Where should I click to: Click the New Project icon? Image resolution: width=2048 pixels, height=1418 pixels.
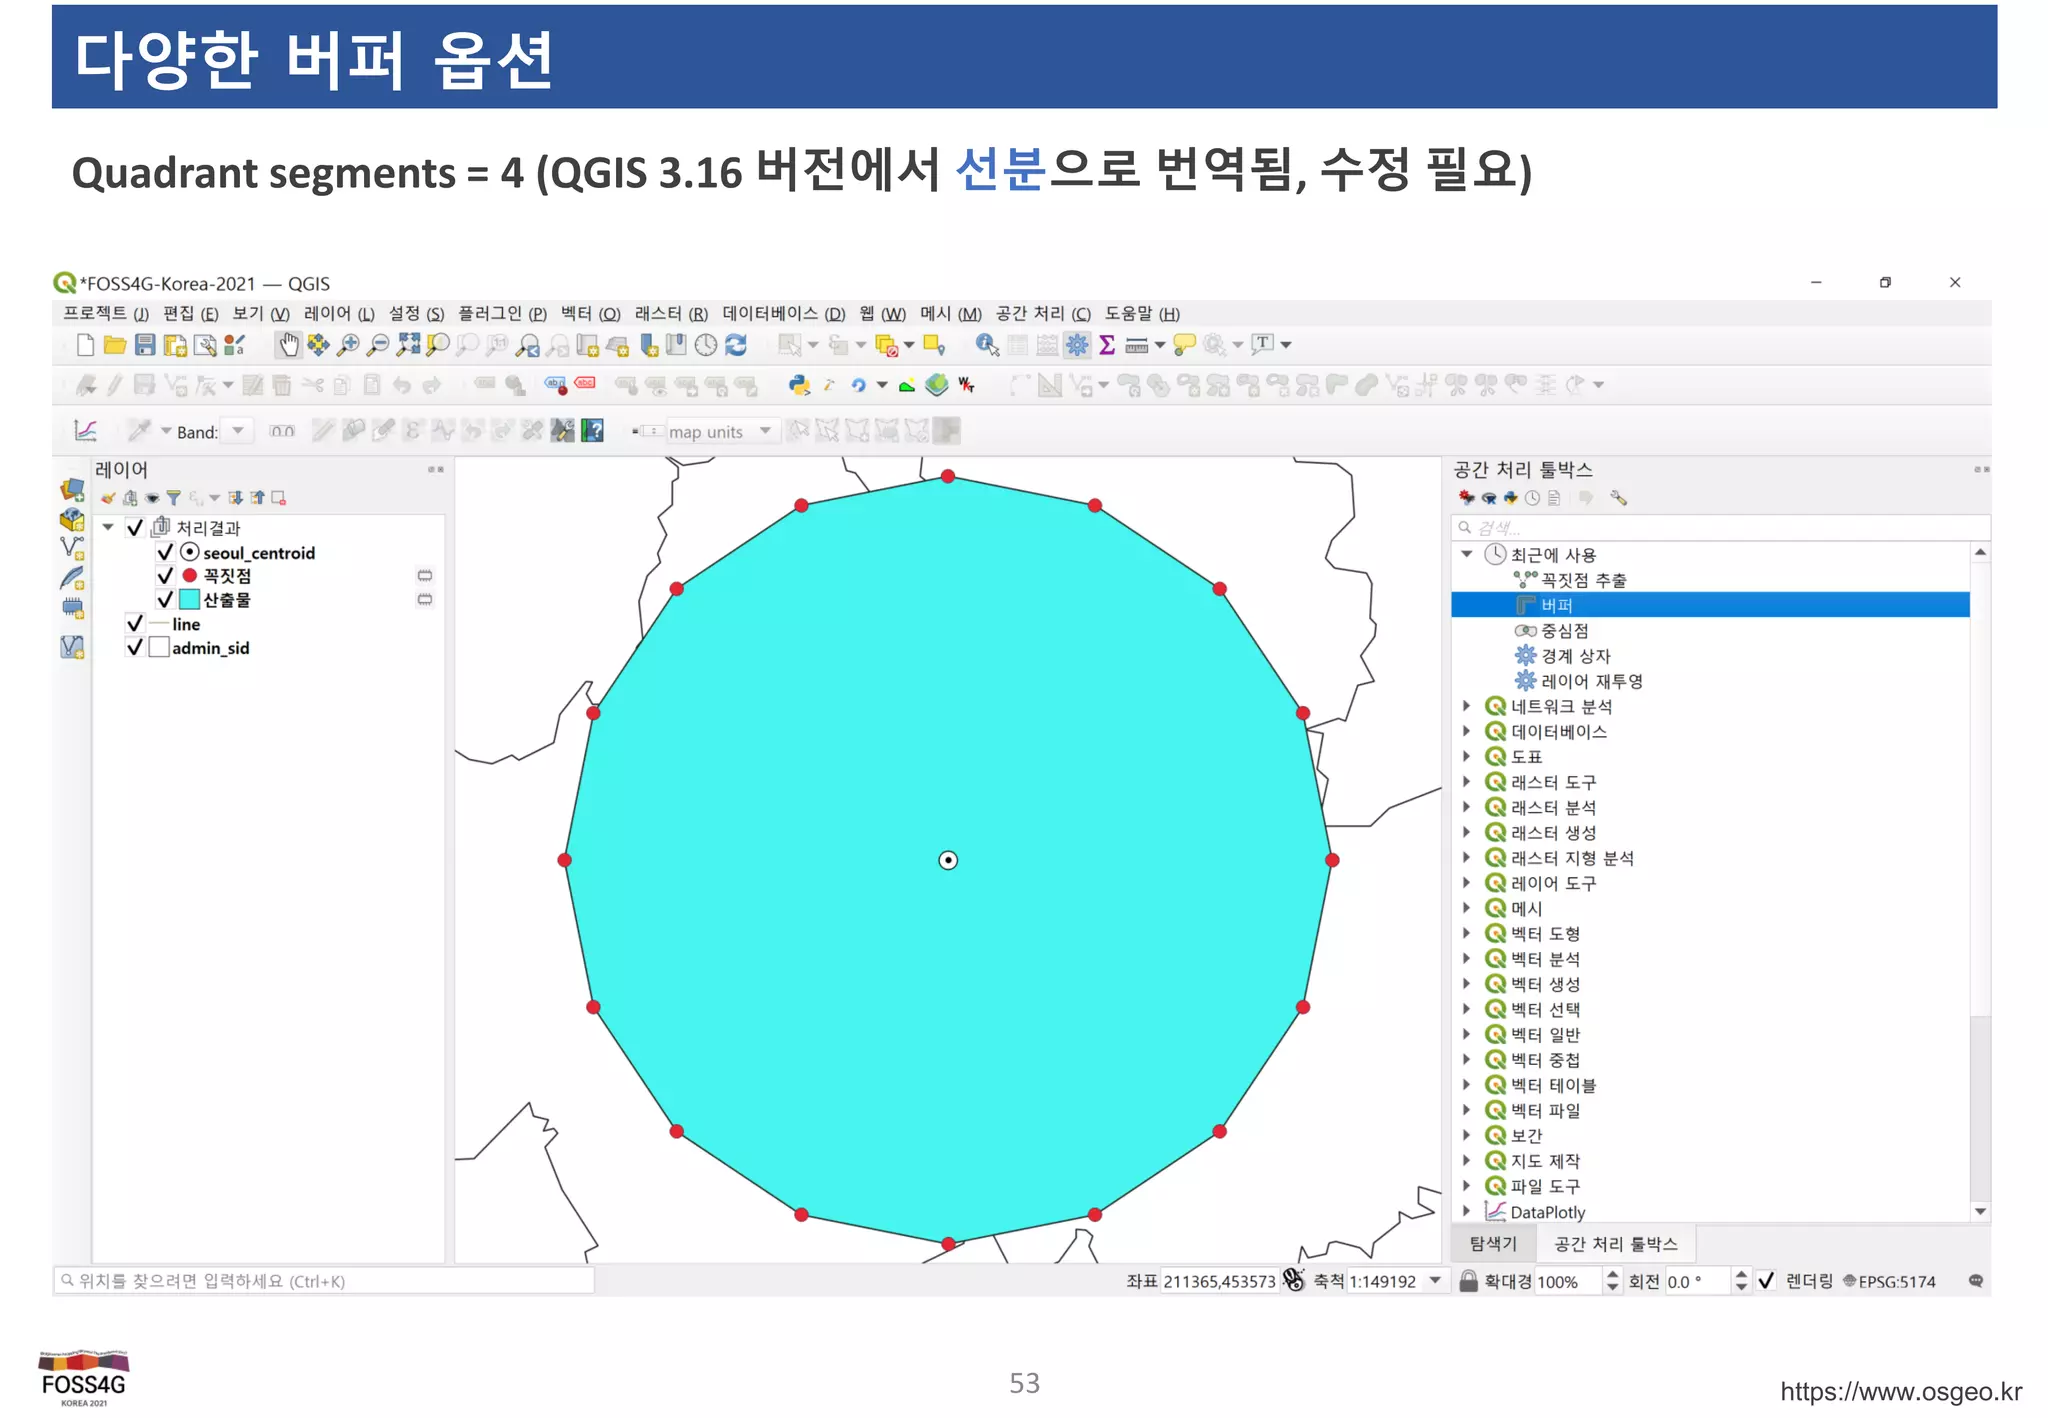point(85,345)
